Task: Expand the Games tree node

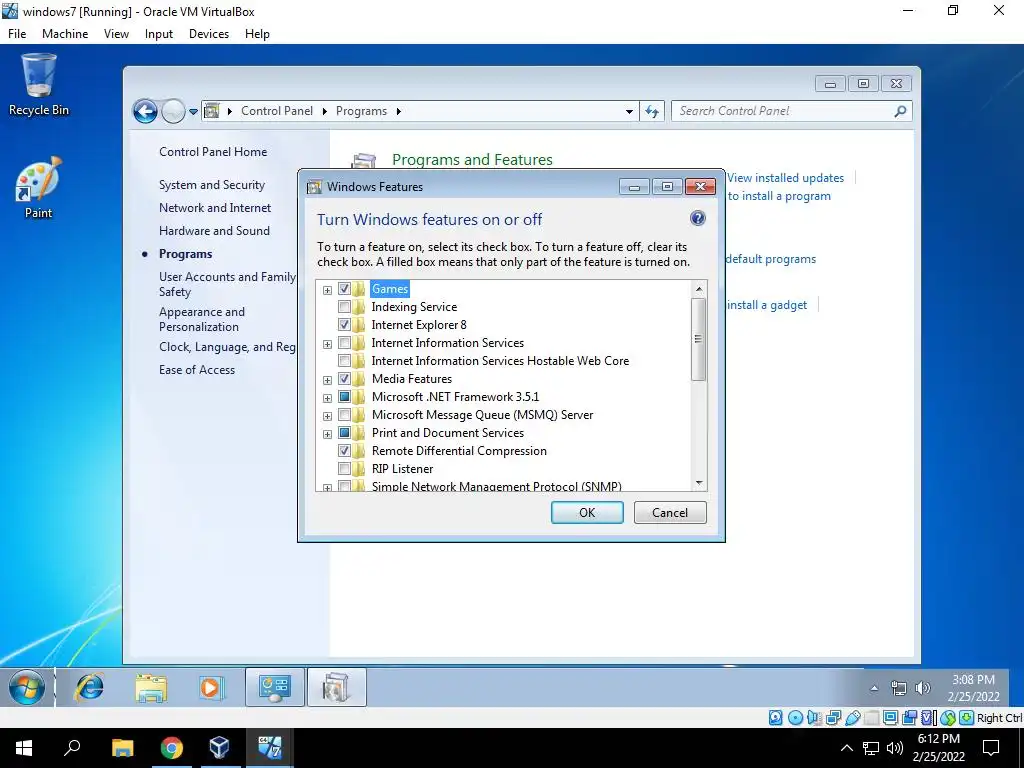Action: point(327,290)
